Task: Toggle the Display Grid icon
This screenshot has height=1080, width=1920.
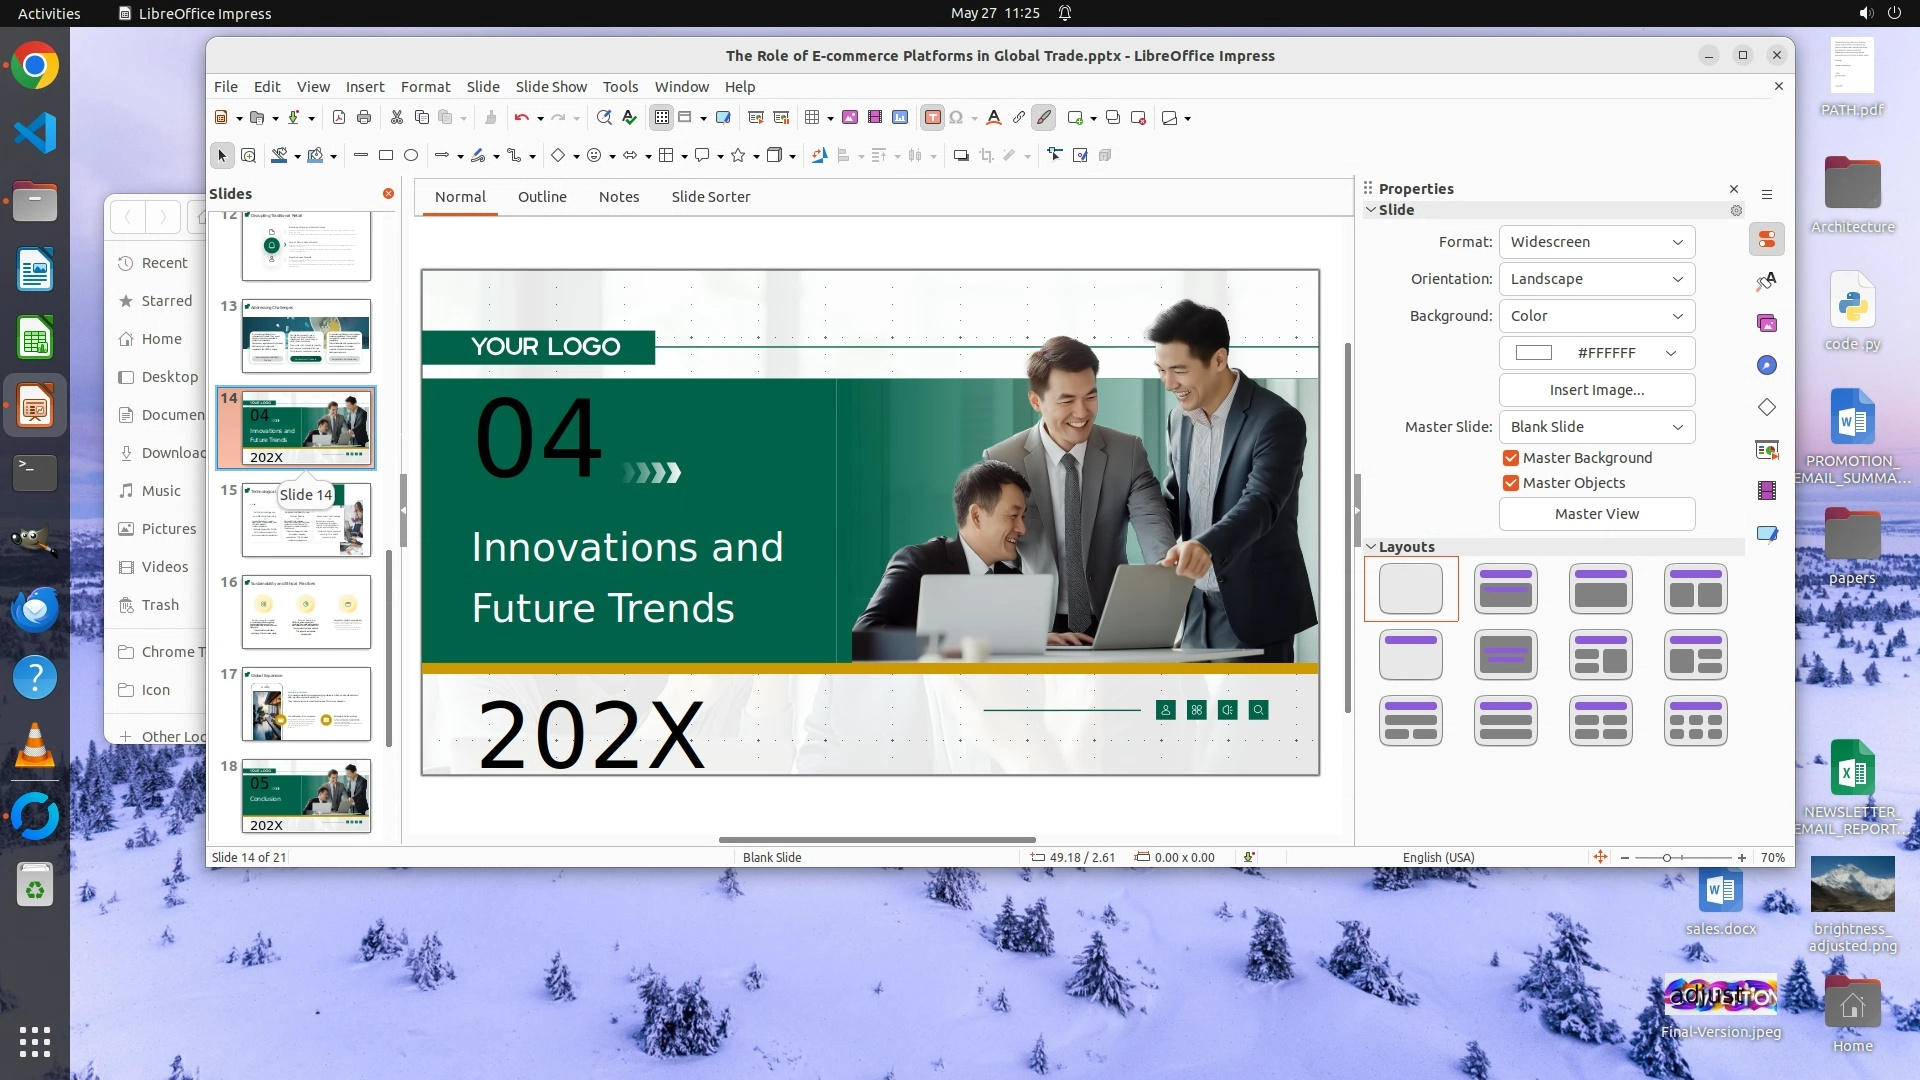Action: [661, 118]
